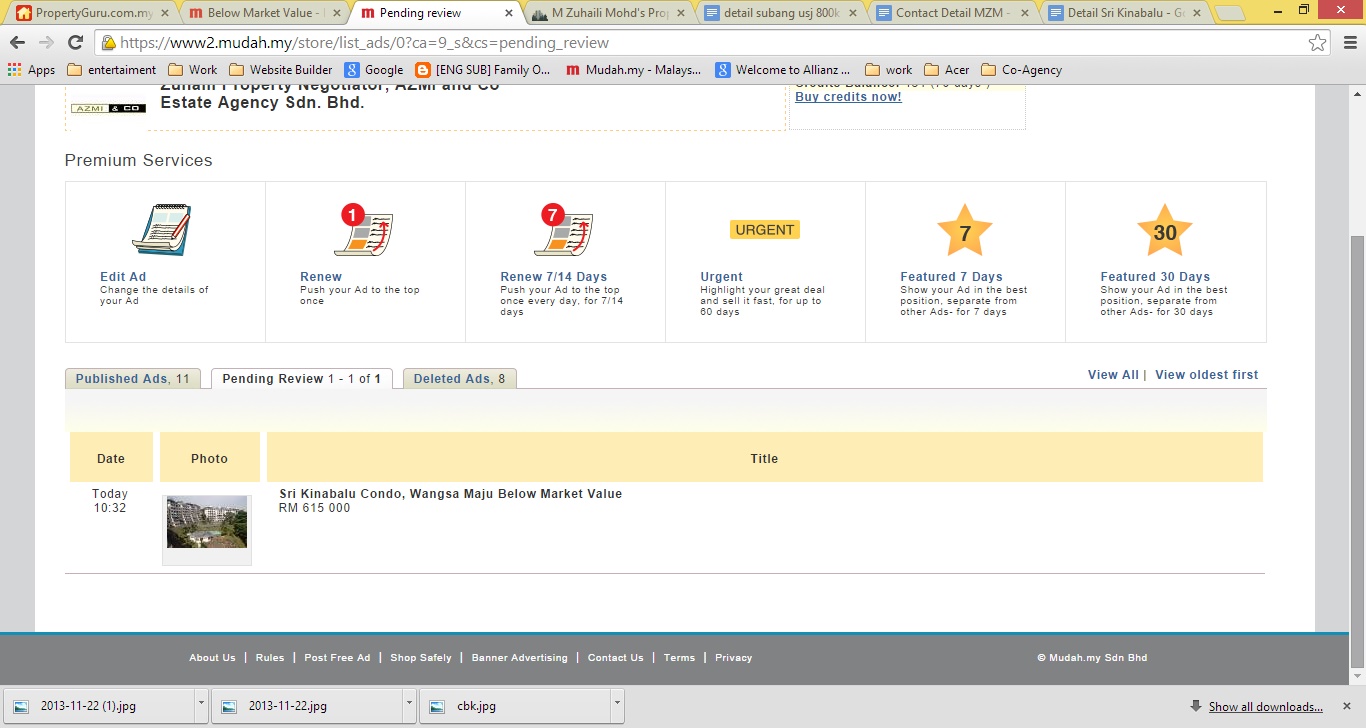Viewport: 1366px width, 728px height.
Task: Open the Privacy footer link
Action: (x=734, y=658)
